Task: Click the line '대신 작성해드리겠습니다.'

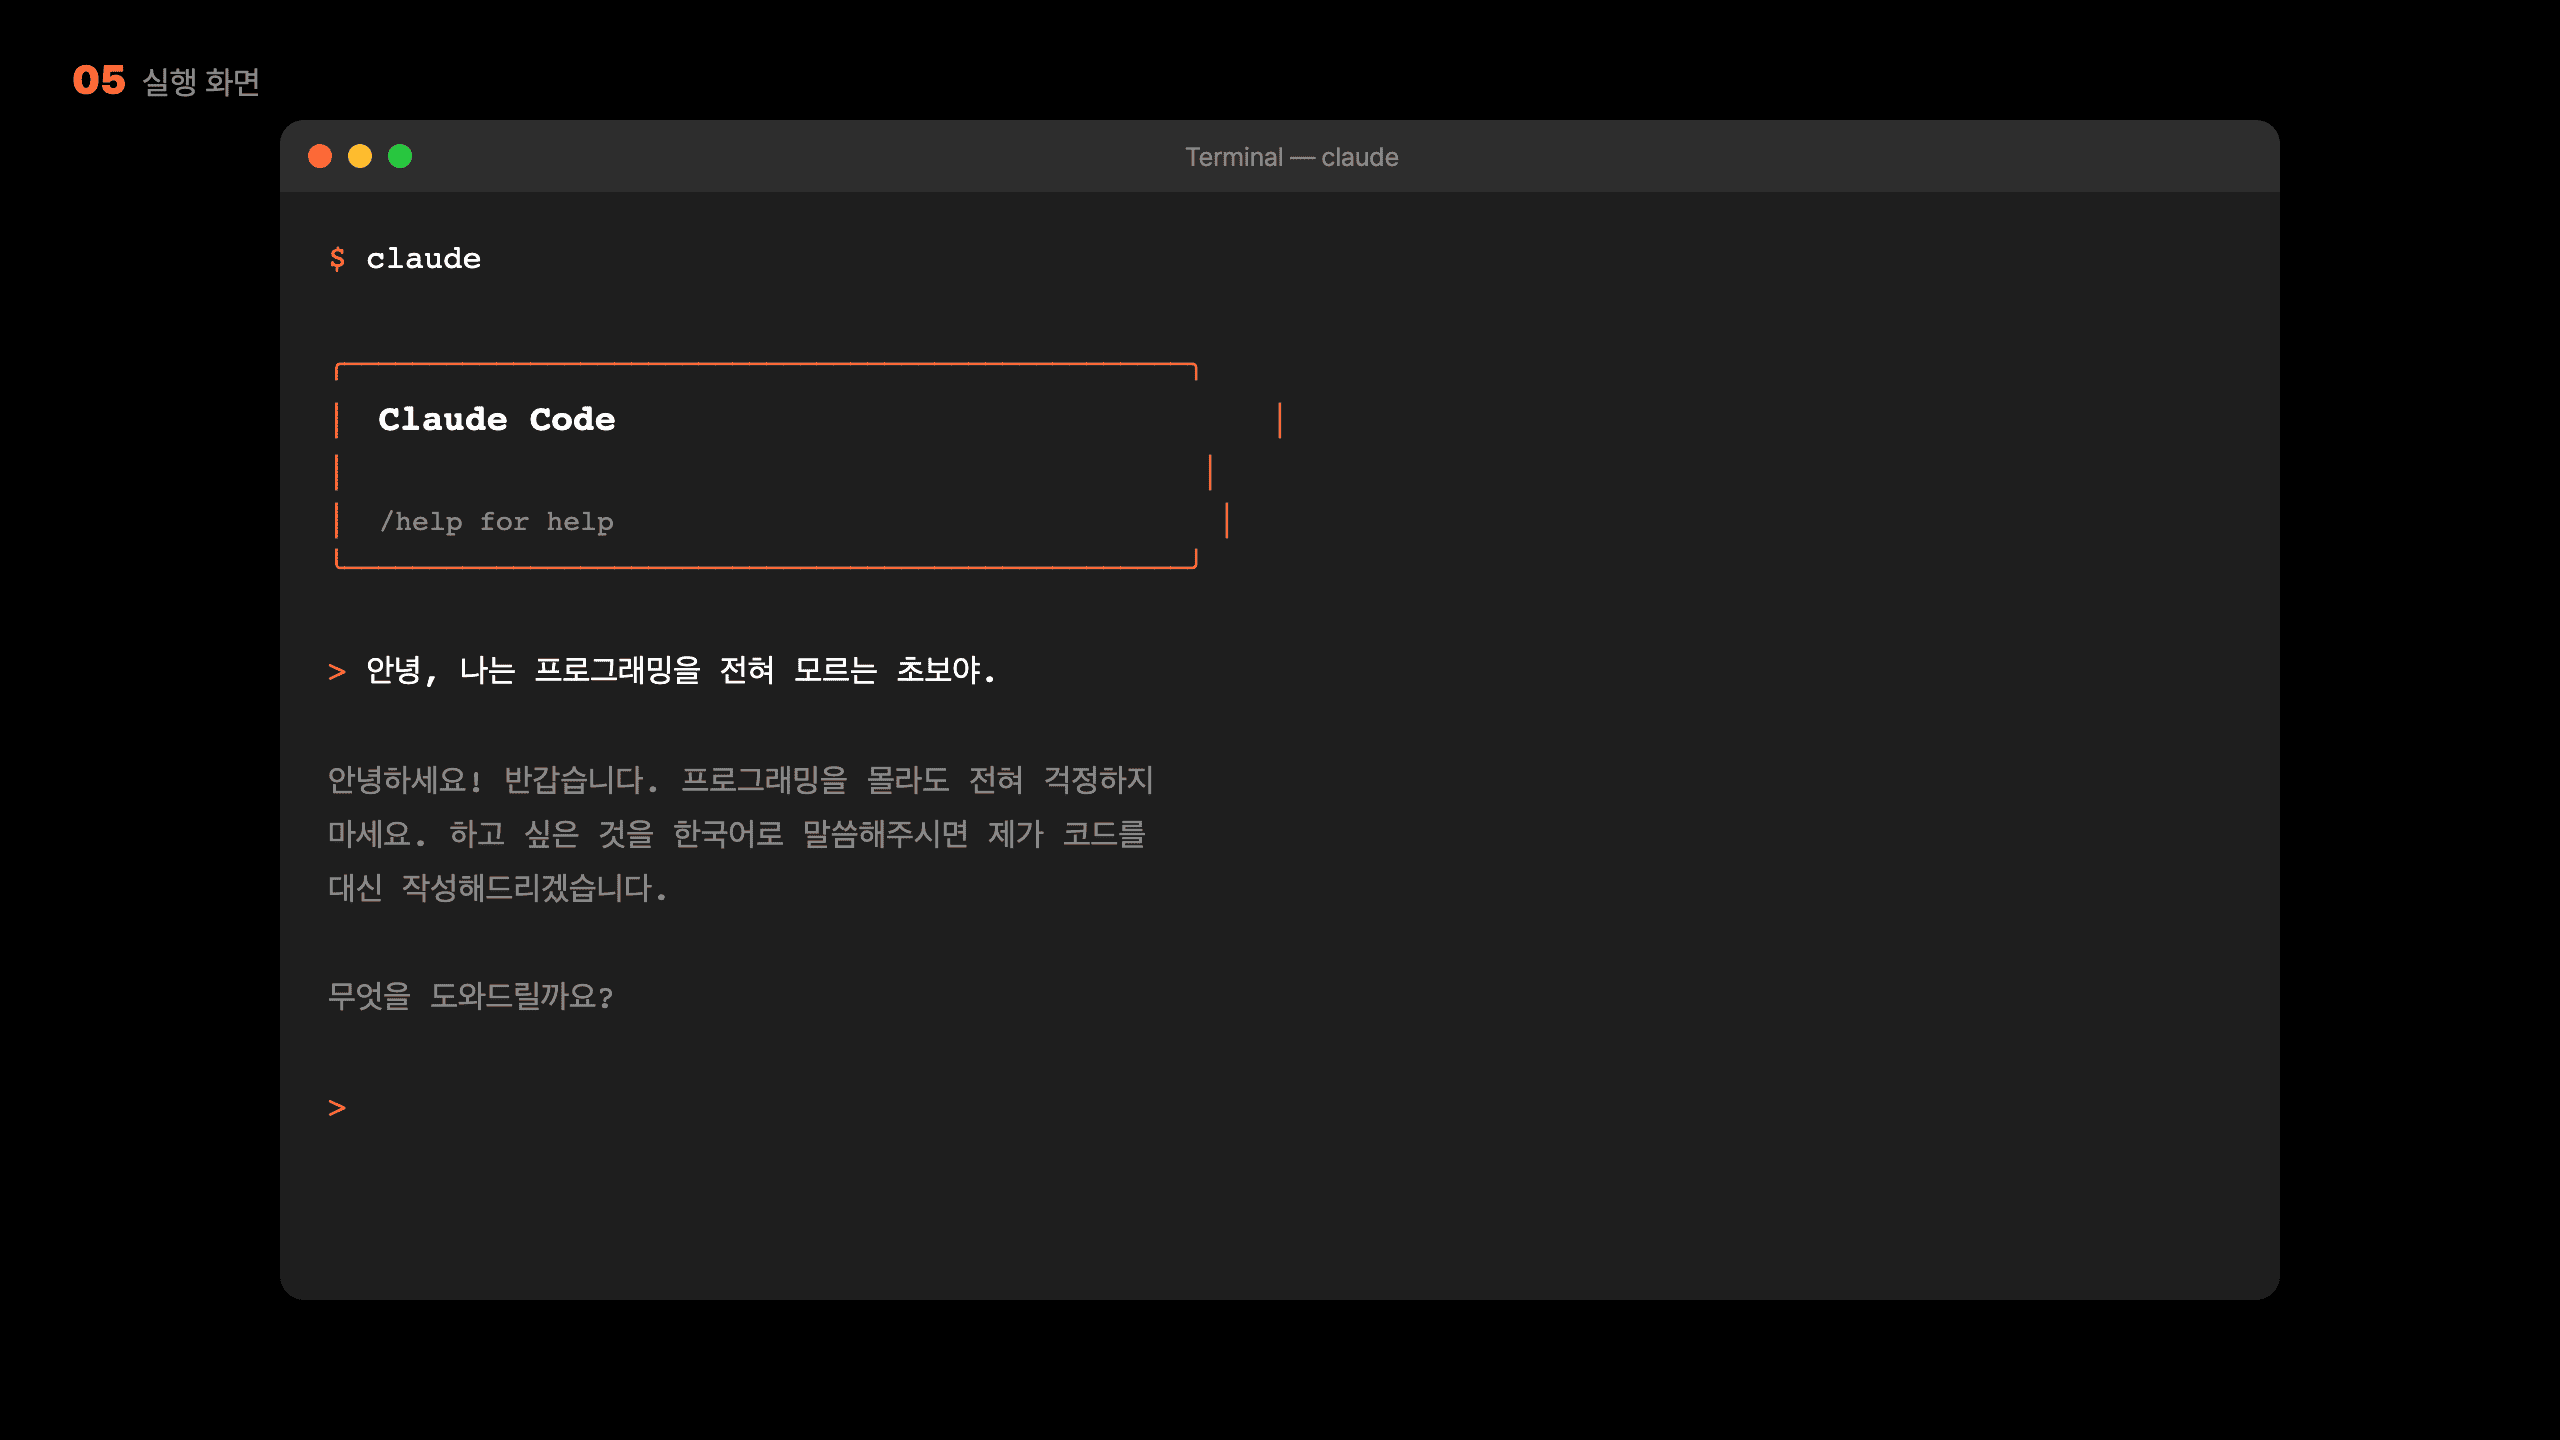Action: (x=498, y=888)
